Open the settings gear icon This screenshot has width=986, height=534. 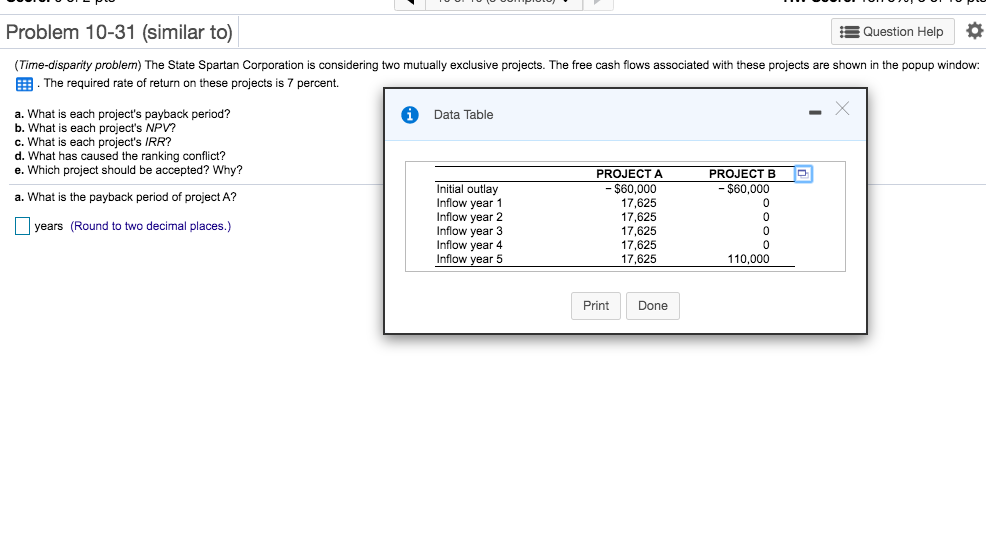(974, 31)
